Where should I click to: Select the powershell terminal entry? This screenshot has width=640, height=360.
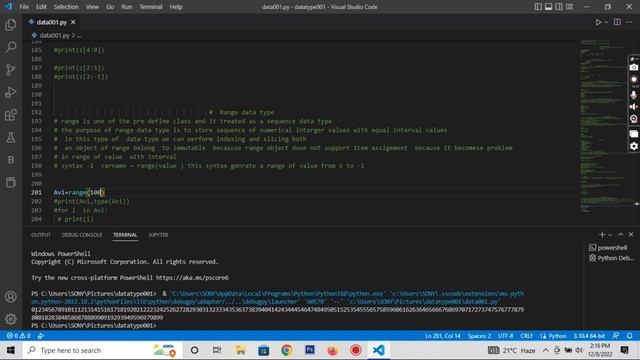[608, 248]
